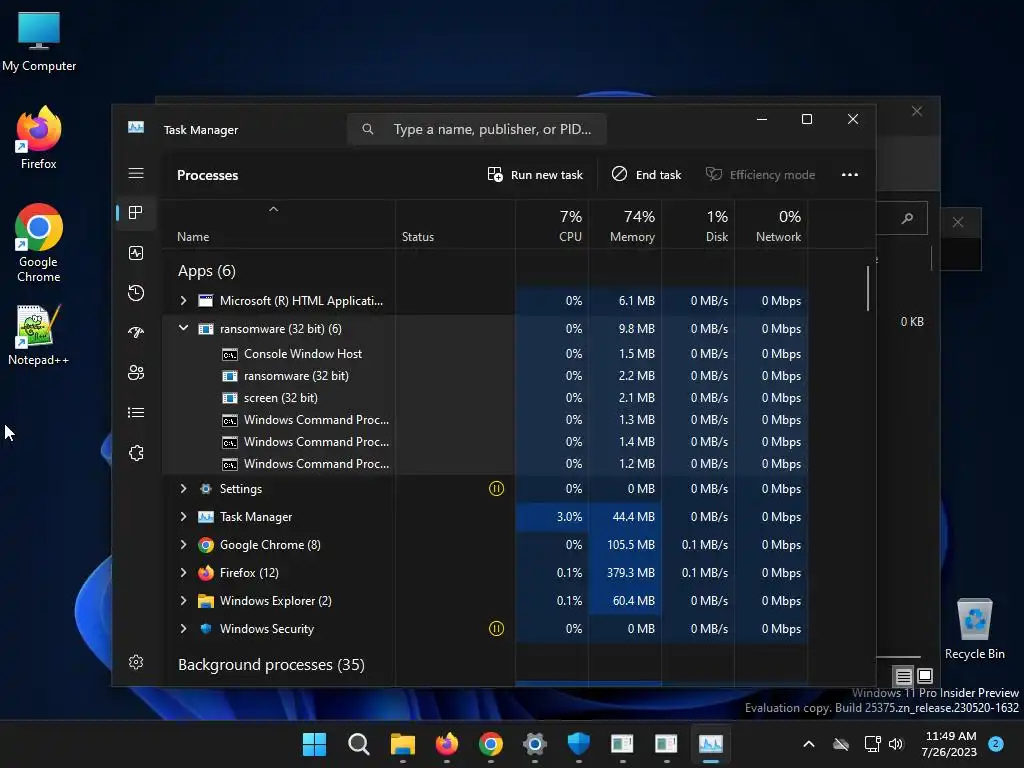Switch to large icon view in background window

[925, 675]
